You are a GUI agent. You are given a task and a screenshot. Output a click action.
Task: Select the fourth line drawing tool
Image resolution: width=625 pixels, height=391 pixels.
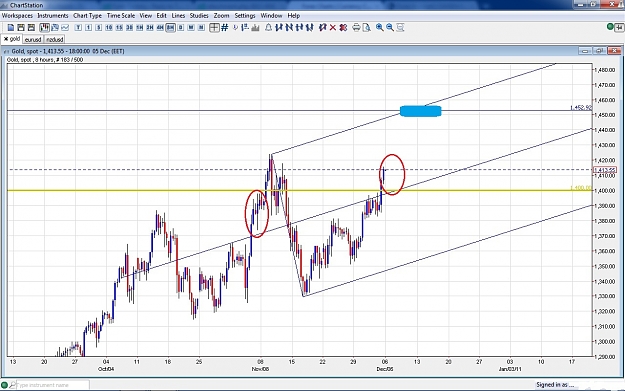[310, 28]
